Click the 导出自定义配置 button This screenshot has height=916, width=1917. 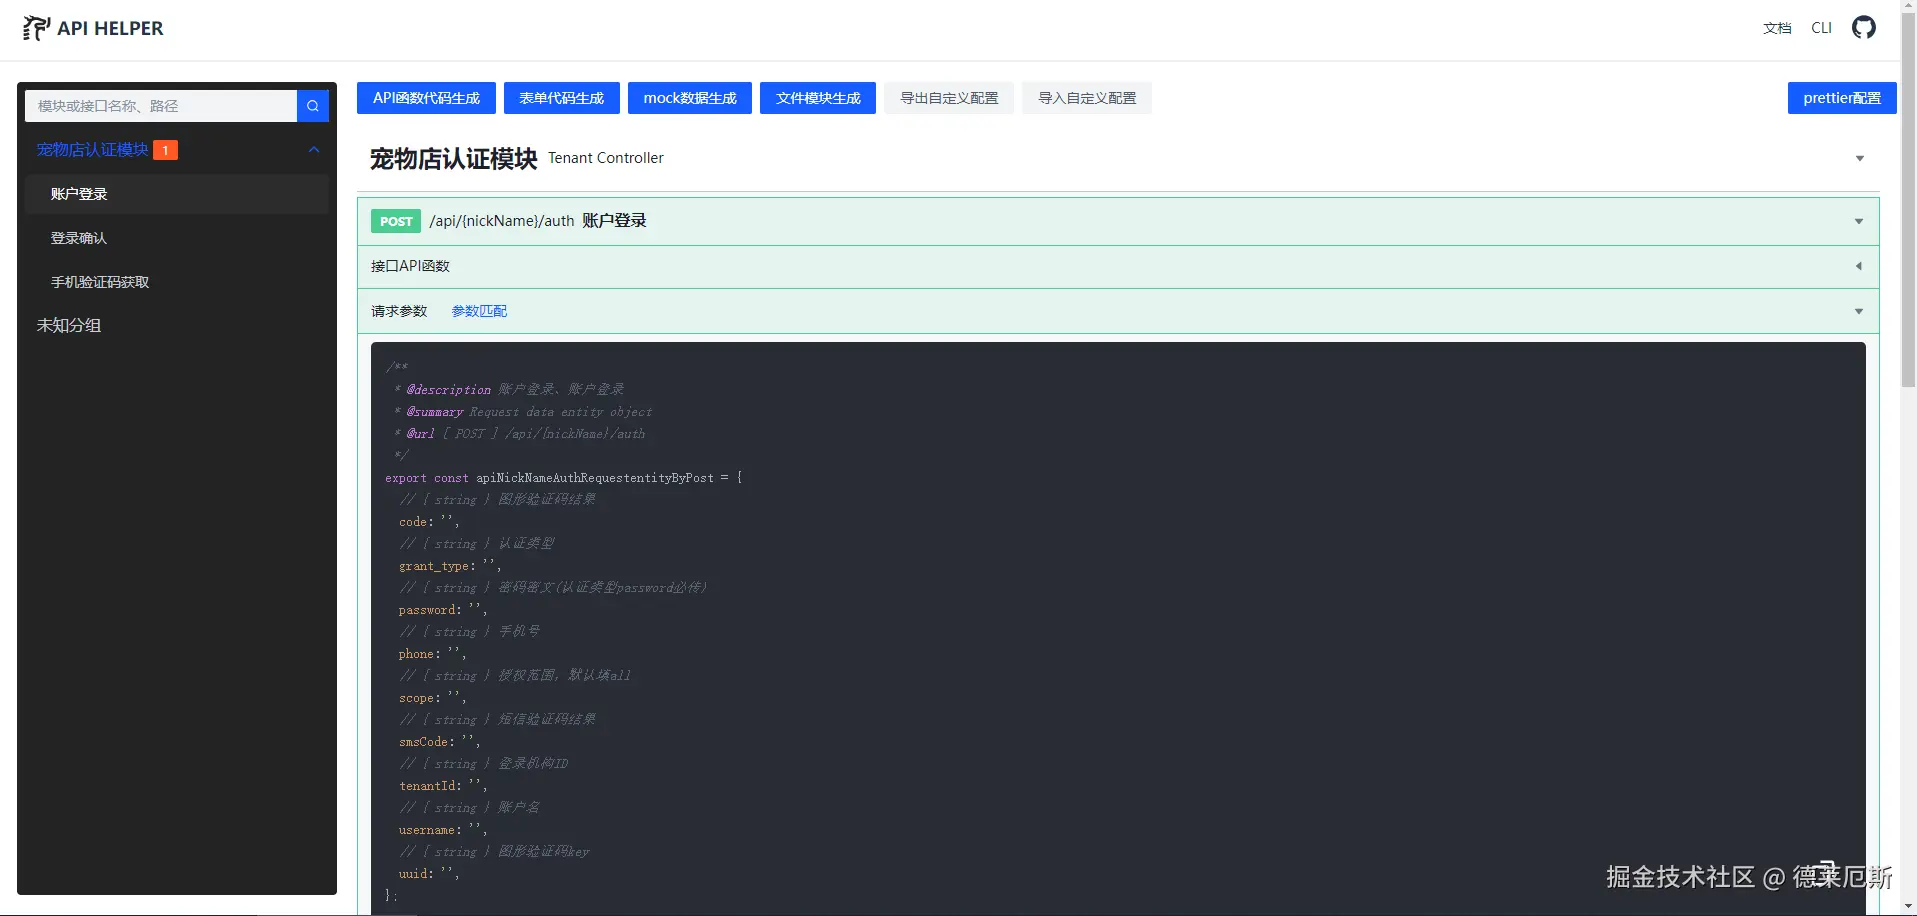tap(949, 98)
